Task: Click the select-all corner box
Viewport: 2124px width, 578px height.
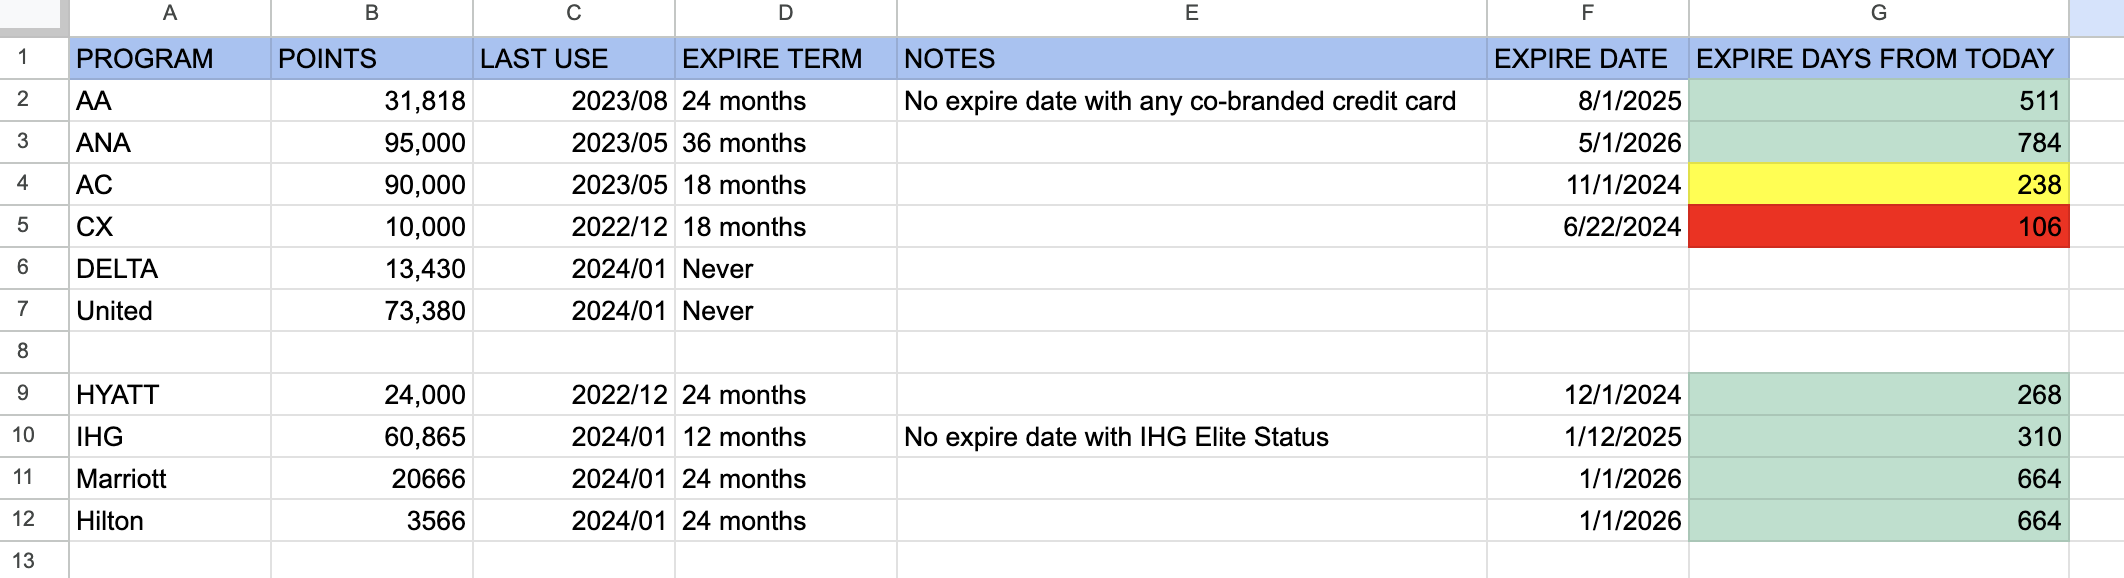Action: pos(33,14)
